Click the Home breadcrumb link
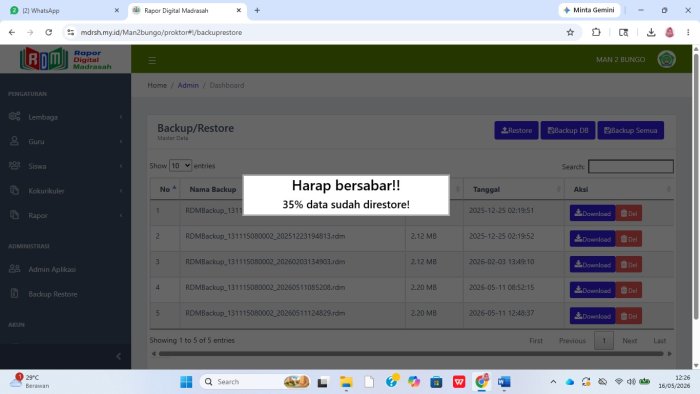700x394 pixels. coord(157,85)
